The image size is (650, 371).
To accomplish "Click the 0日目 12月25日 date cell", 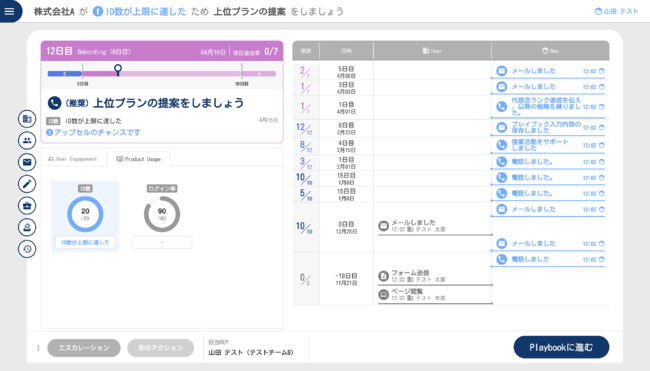I will tap(346, 228).
